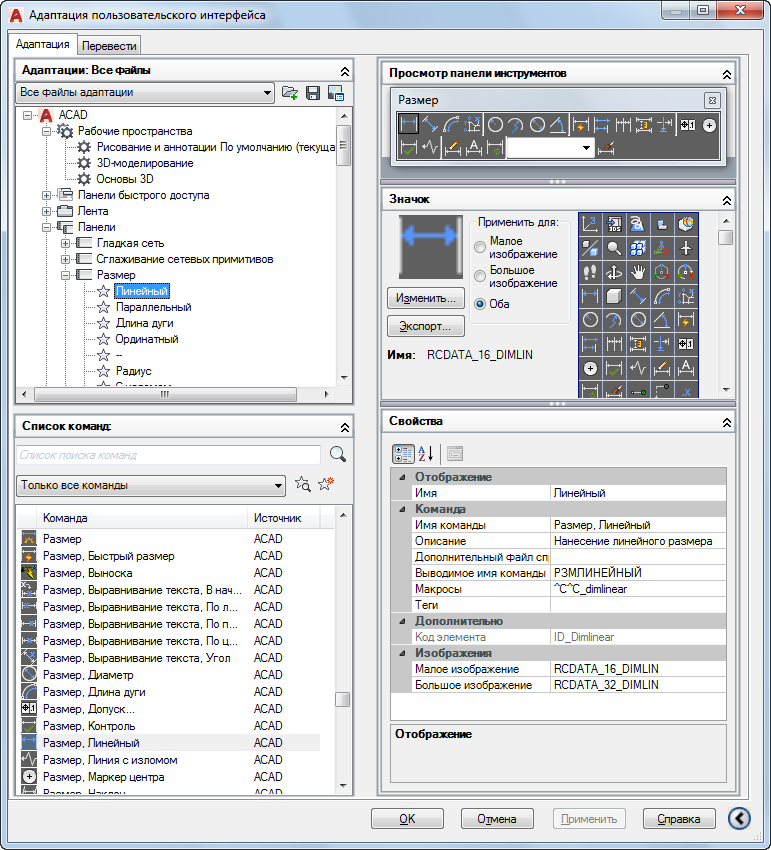771x850 pixels.
Task: Click the Отмена button
Action: click(497, 819)
